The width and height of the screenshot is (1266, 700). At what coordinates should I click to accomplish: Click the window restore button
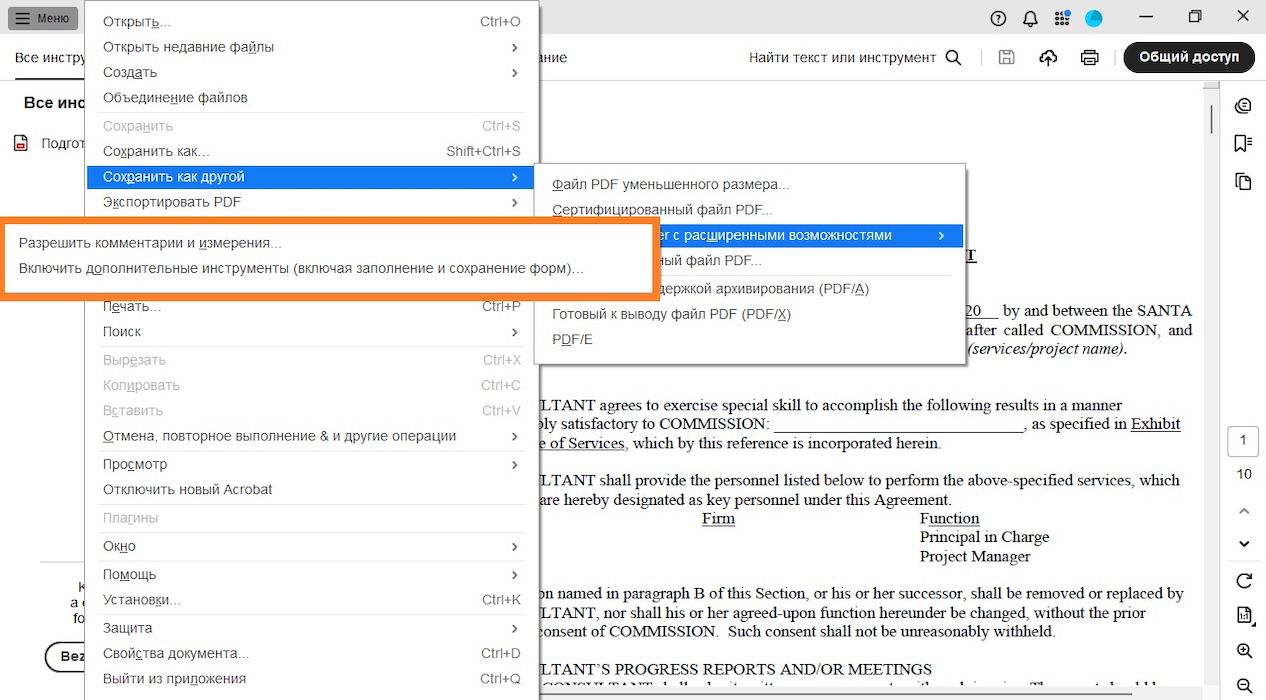point(1195,17)
